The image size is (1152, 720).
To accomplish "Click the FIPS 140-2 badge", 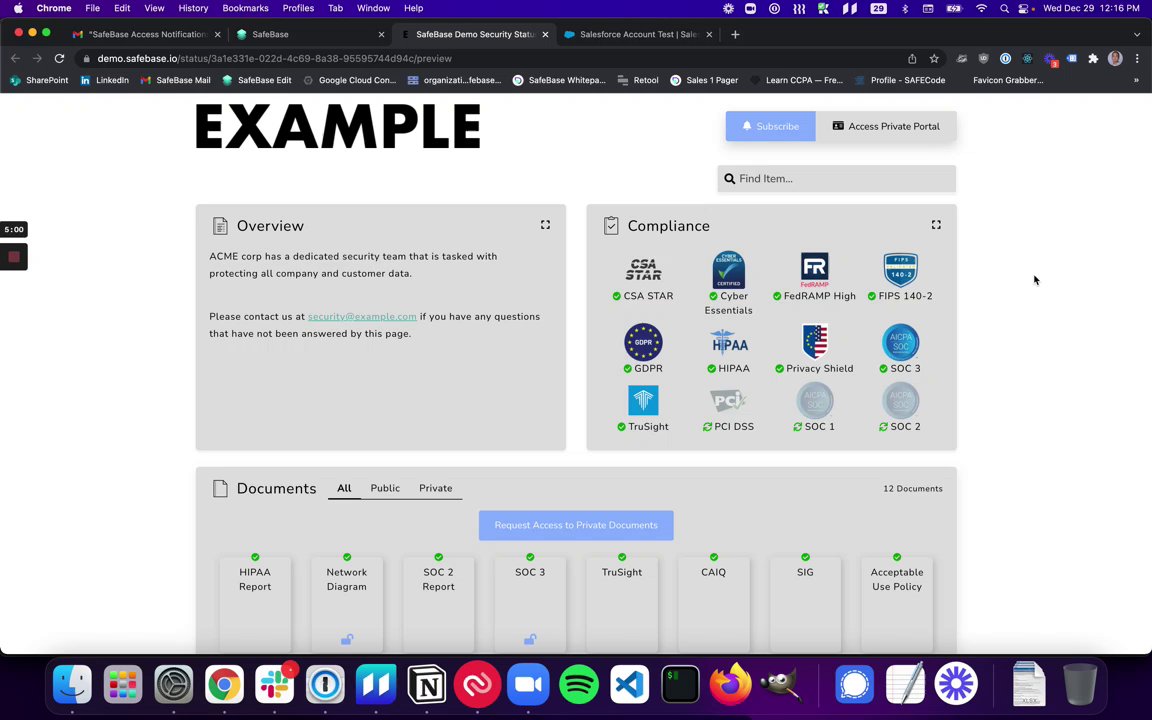I will [x=900, y=270].
